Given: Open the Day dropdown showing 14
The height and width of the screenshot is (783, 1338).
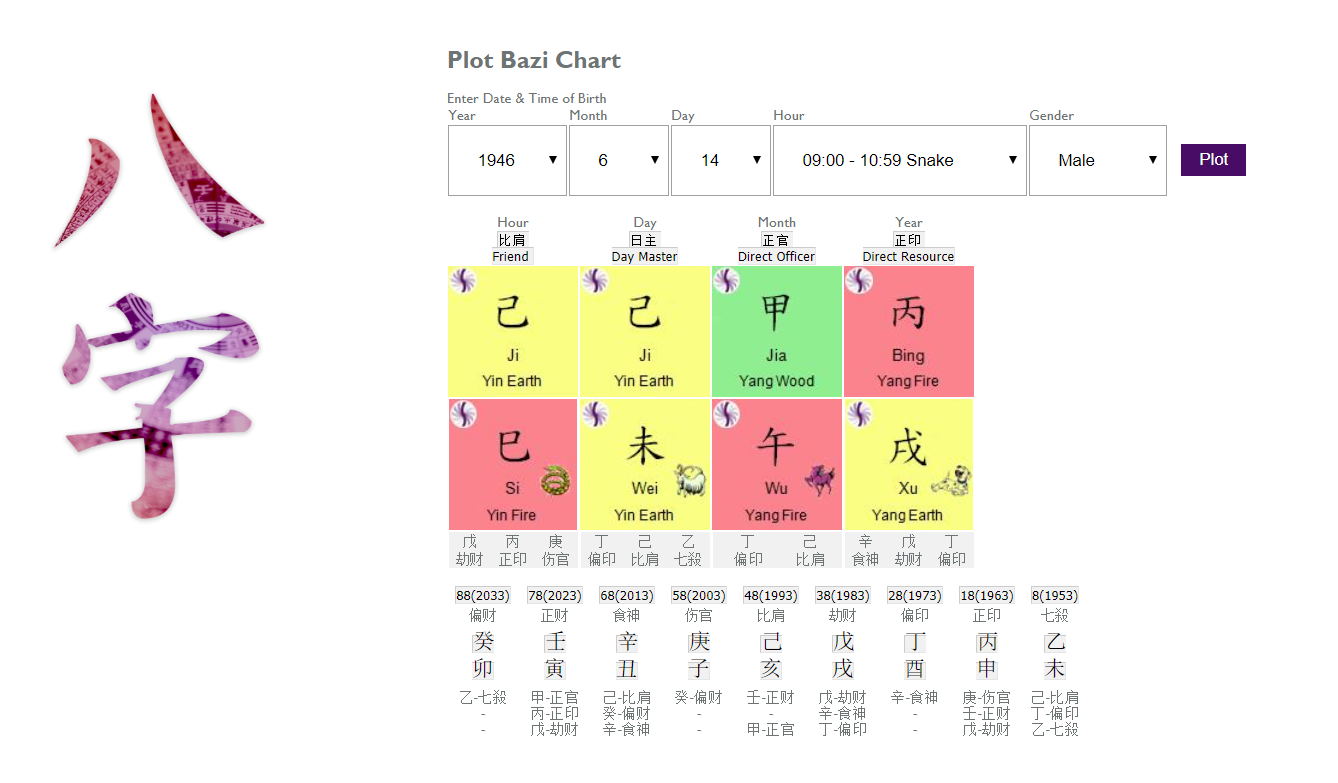Looking at the screenshot, I should click(721, 160).
